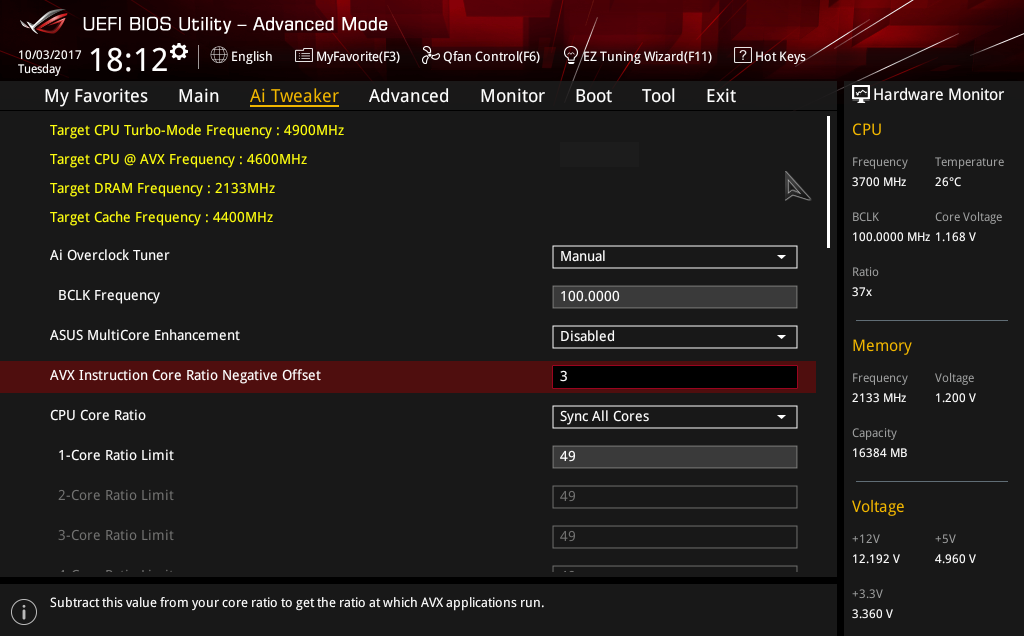This screenshot has height=636, width=1024.
Task: Click the 10/03/2017 date text
Action: 50,55
